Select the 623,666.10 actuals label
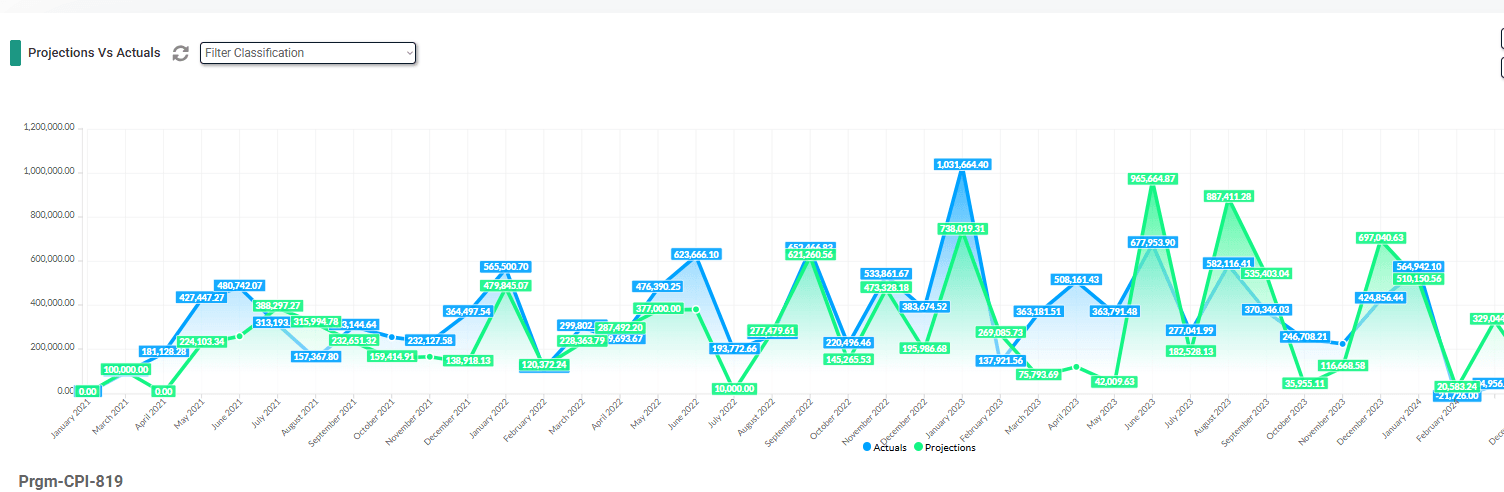 coord(696,254)
